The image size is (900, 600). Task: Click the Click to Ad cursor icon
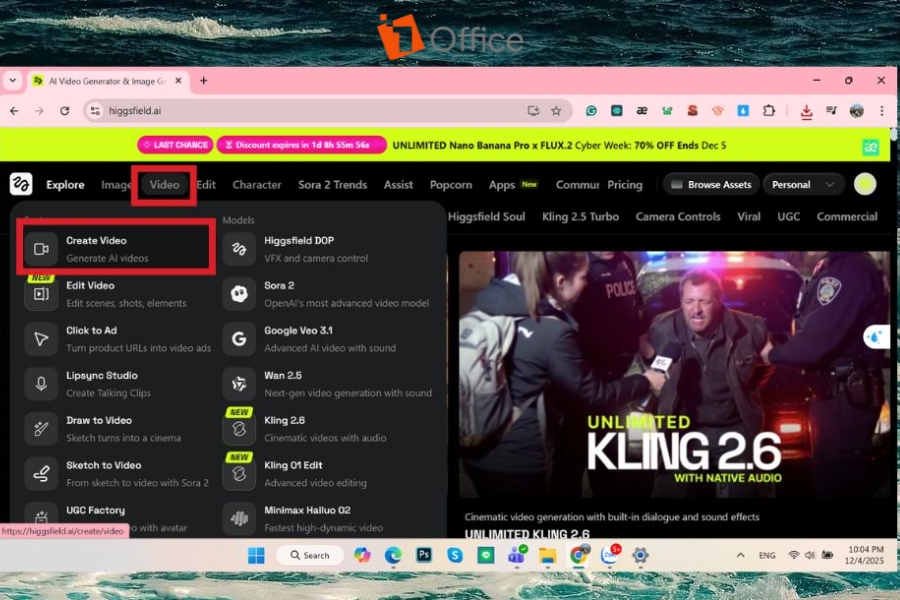tap(41, 339)
